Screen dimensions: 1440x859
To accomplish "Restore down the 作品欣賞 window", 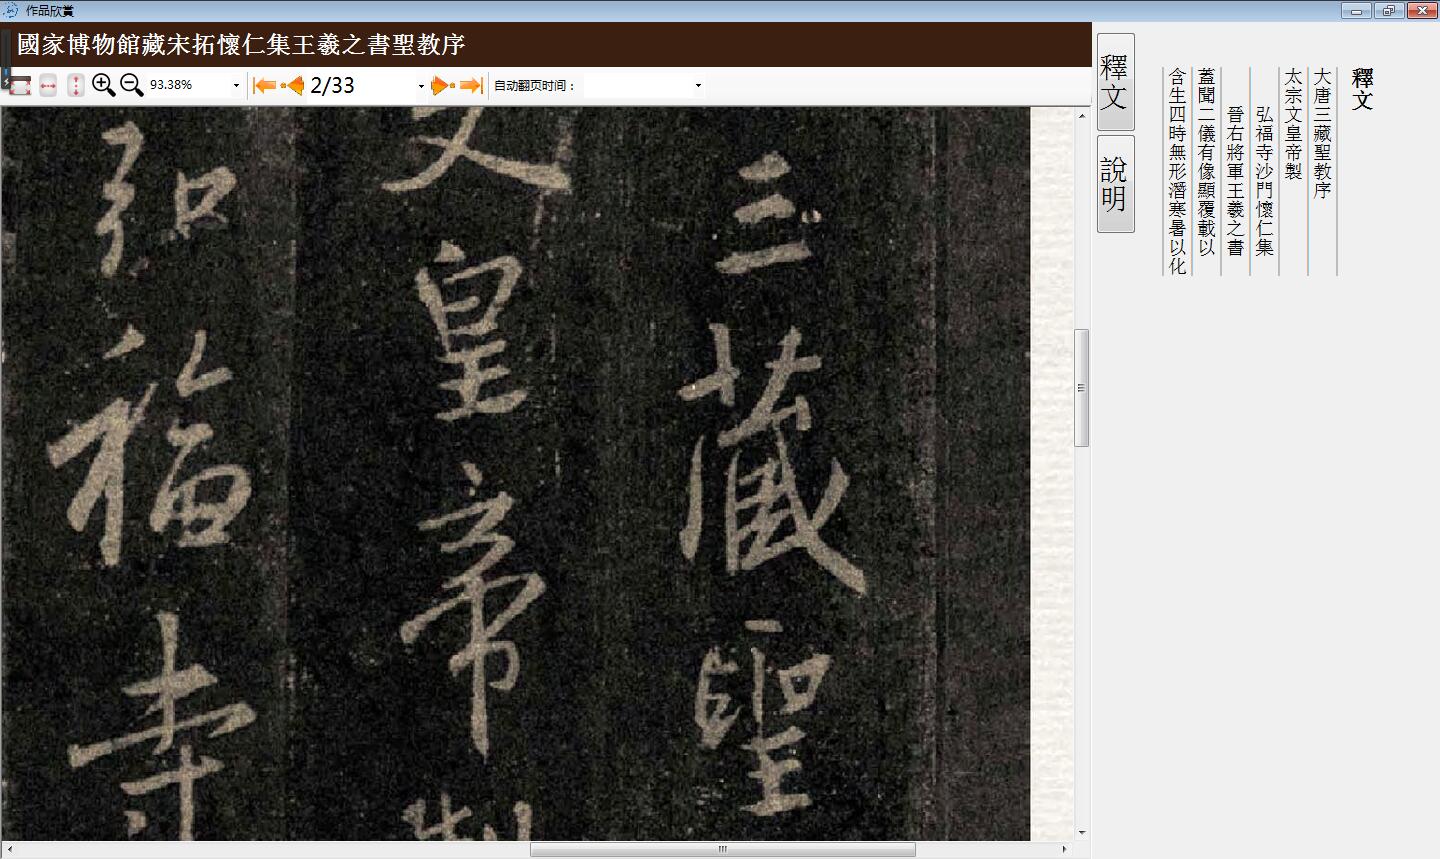I will click(1388, 11).
